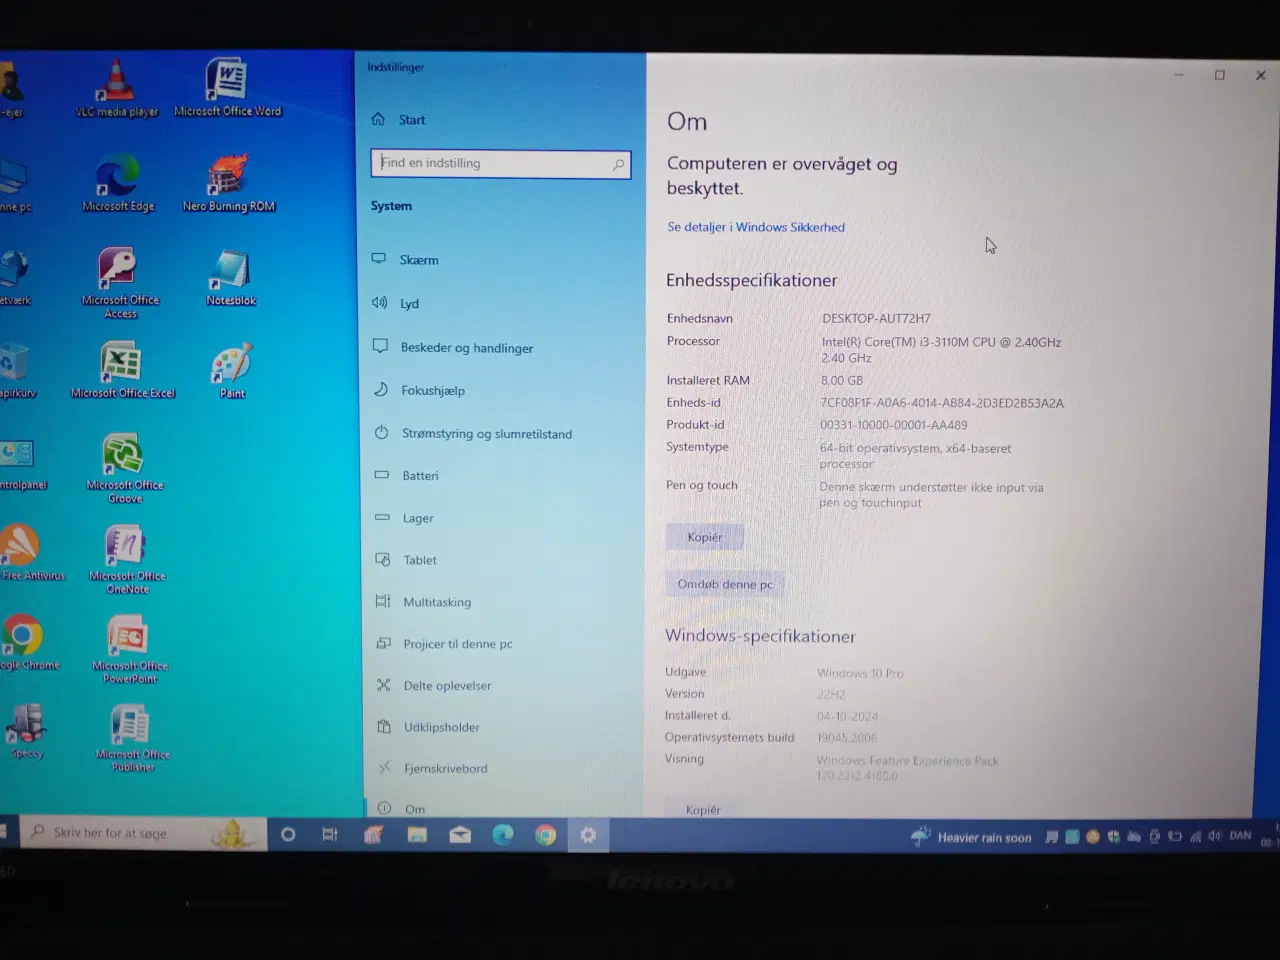Launch Microsoft Edge from desktop

pyautogui.click(x=118, y=183)
